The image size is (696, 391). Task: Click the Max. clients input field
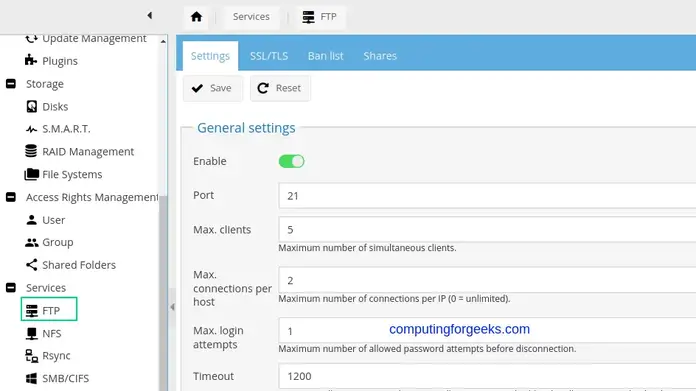[x=487, y=229]
